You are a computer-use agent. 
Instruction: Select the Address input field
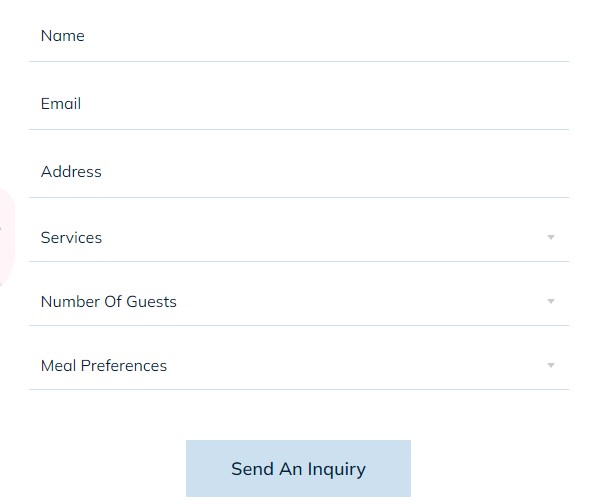coord(299,172)
